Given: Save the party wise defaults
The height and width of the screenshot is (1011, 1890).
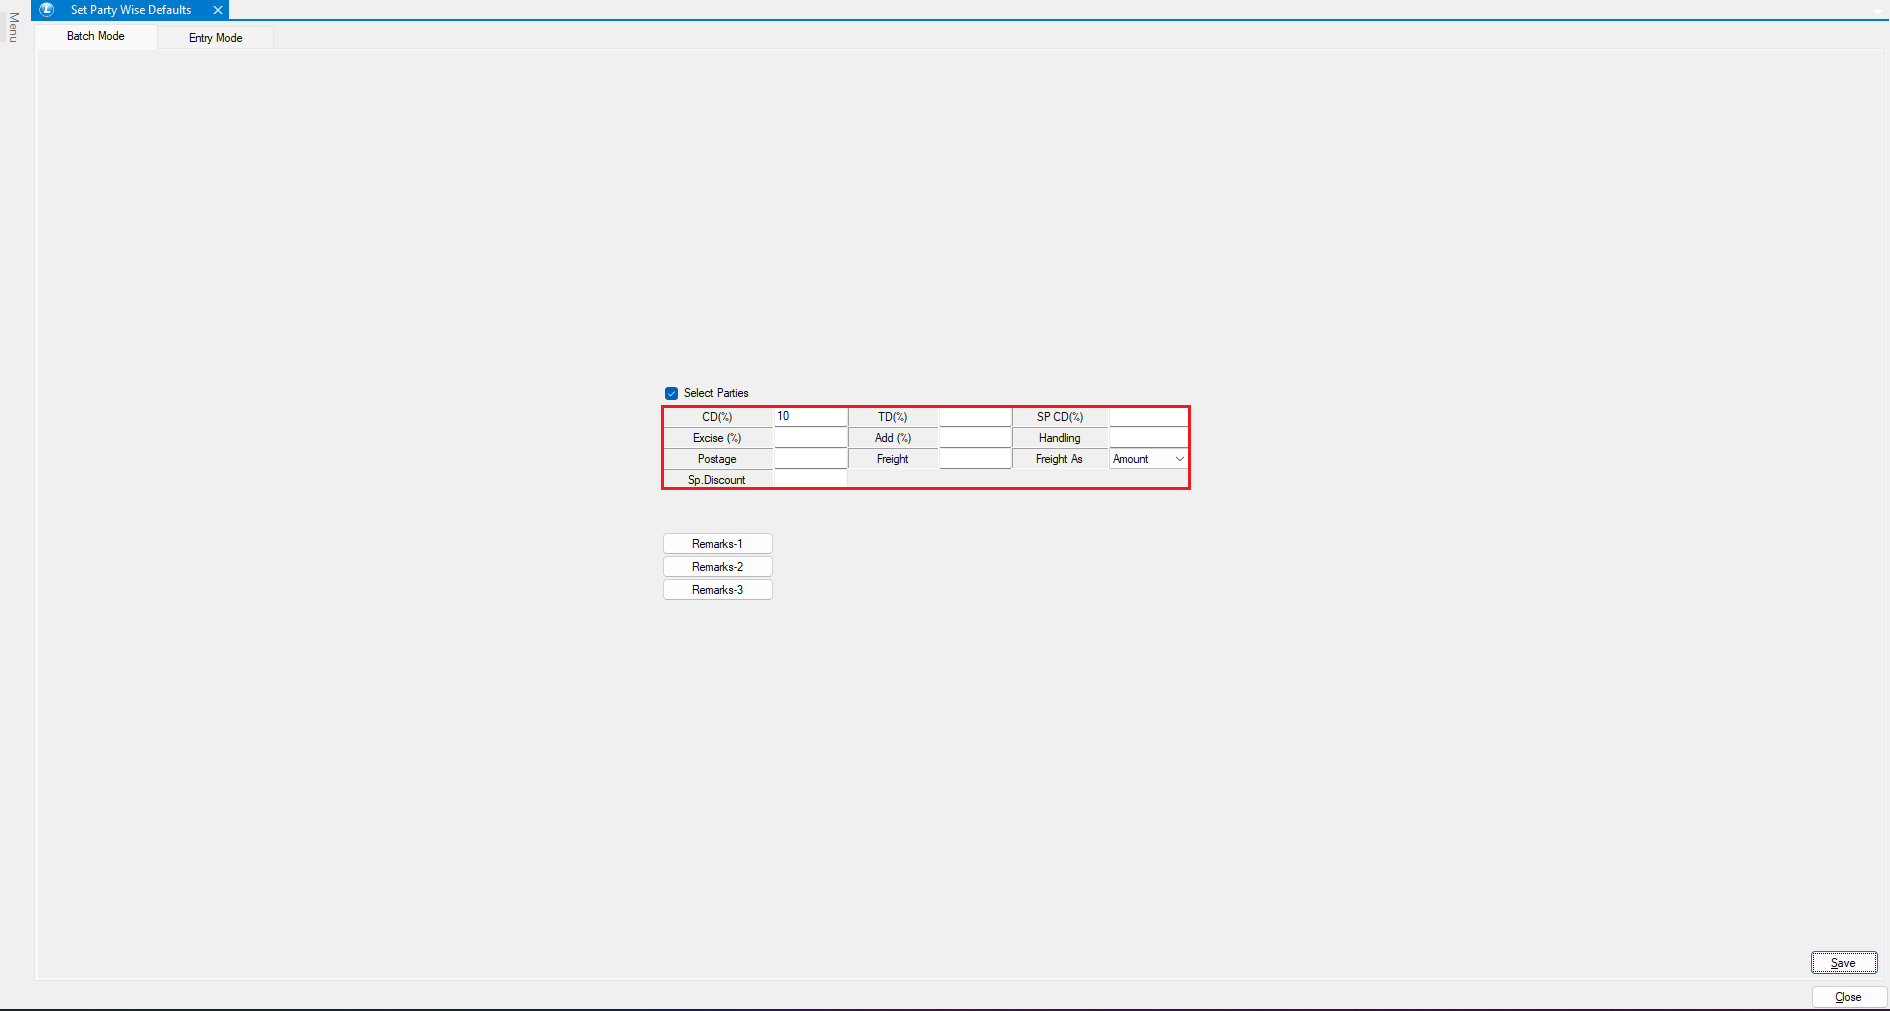Looking at the screenshot, I should tap(1843, 963).
